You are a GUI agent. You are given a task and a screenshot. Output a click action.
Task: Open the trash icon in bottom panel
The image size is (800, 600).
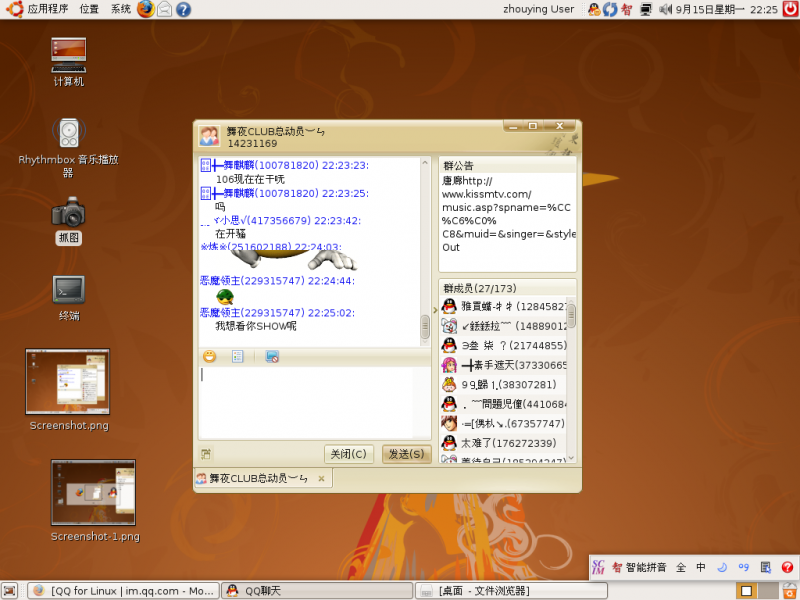(x=790, y=590)
